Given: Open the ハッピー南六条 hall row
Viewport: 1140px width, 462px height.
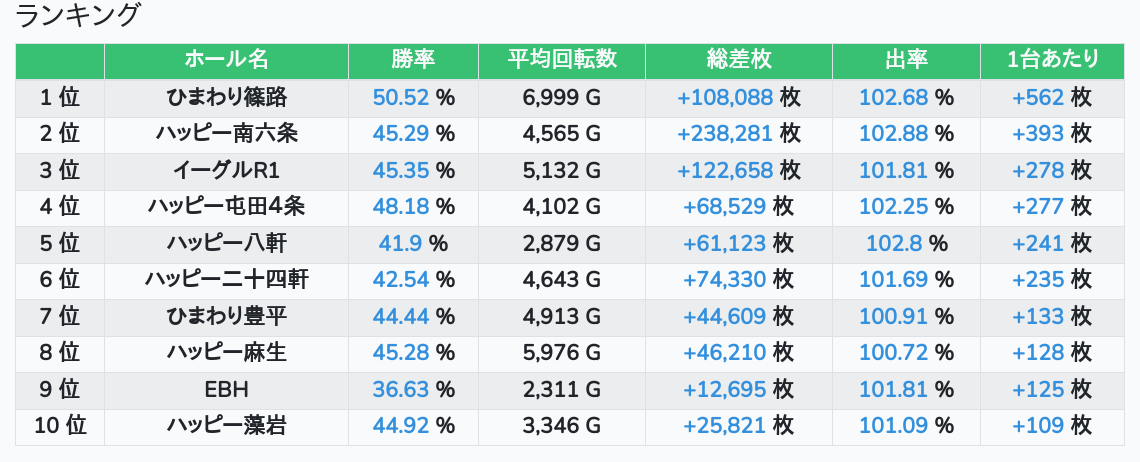Looking at the screenshot, I should pos(226,133).
